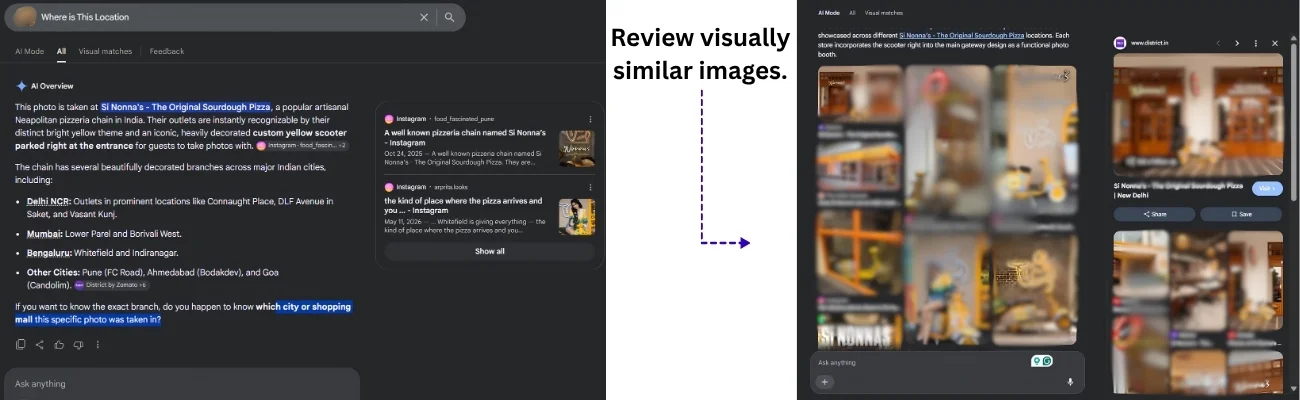Click the magnifier search icon in left search bar

click(450, 17)
